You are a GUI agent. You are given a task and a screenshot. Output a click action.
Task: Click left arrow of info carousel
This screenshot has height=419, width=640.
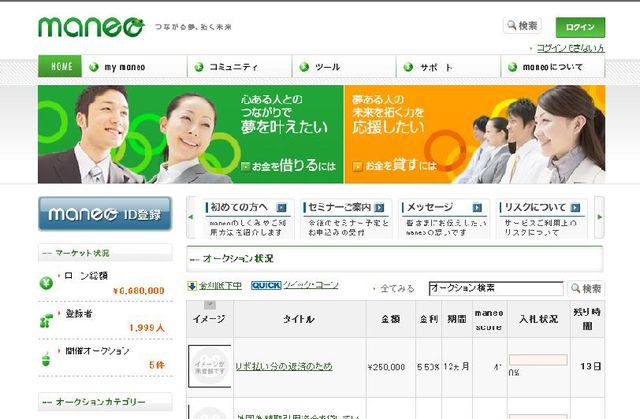tap(190, 217)
